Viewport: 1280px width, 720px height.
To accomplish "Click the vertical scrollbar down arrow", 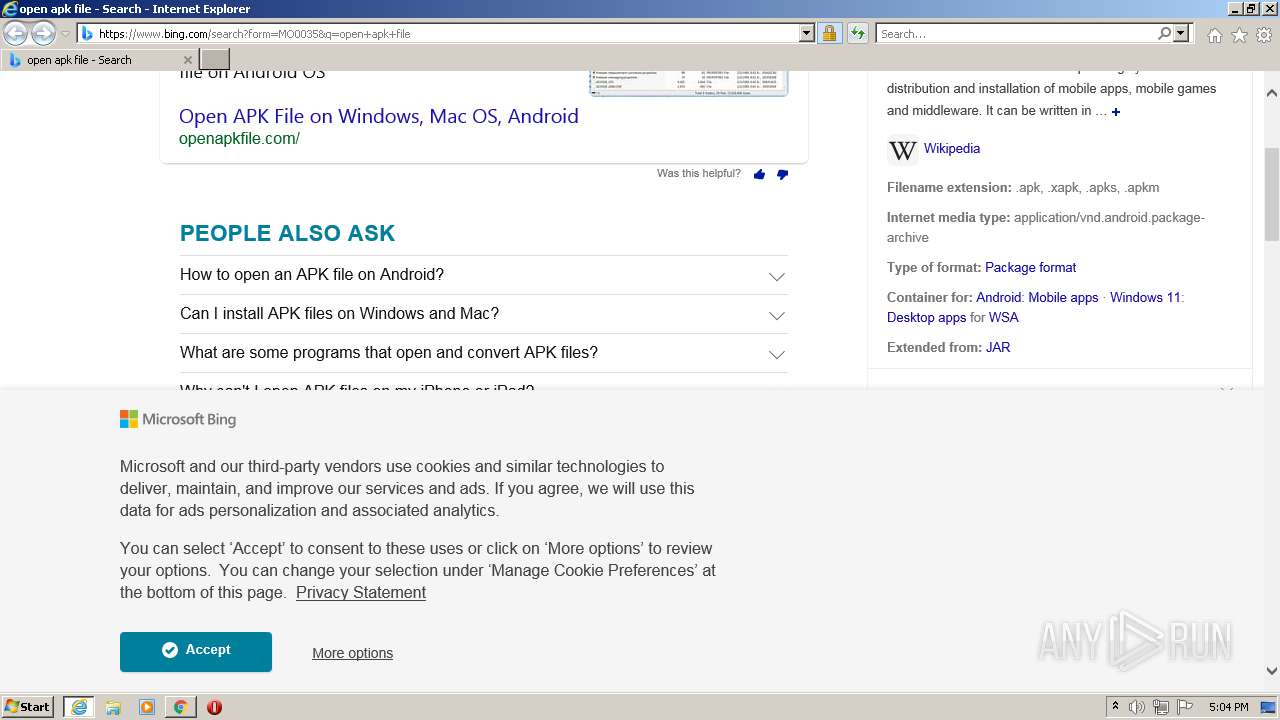I will coord(1272,671).
